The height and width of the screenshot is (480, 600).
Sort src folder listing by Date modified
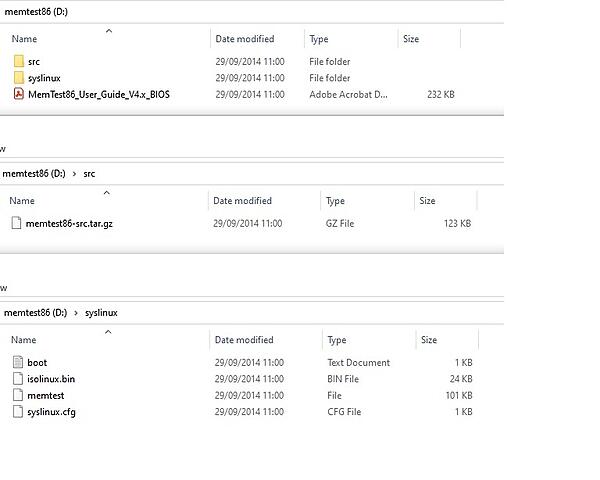coord(242,201)
